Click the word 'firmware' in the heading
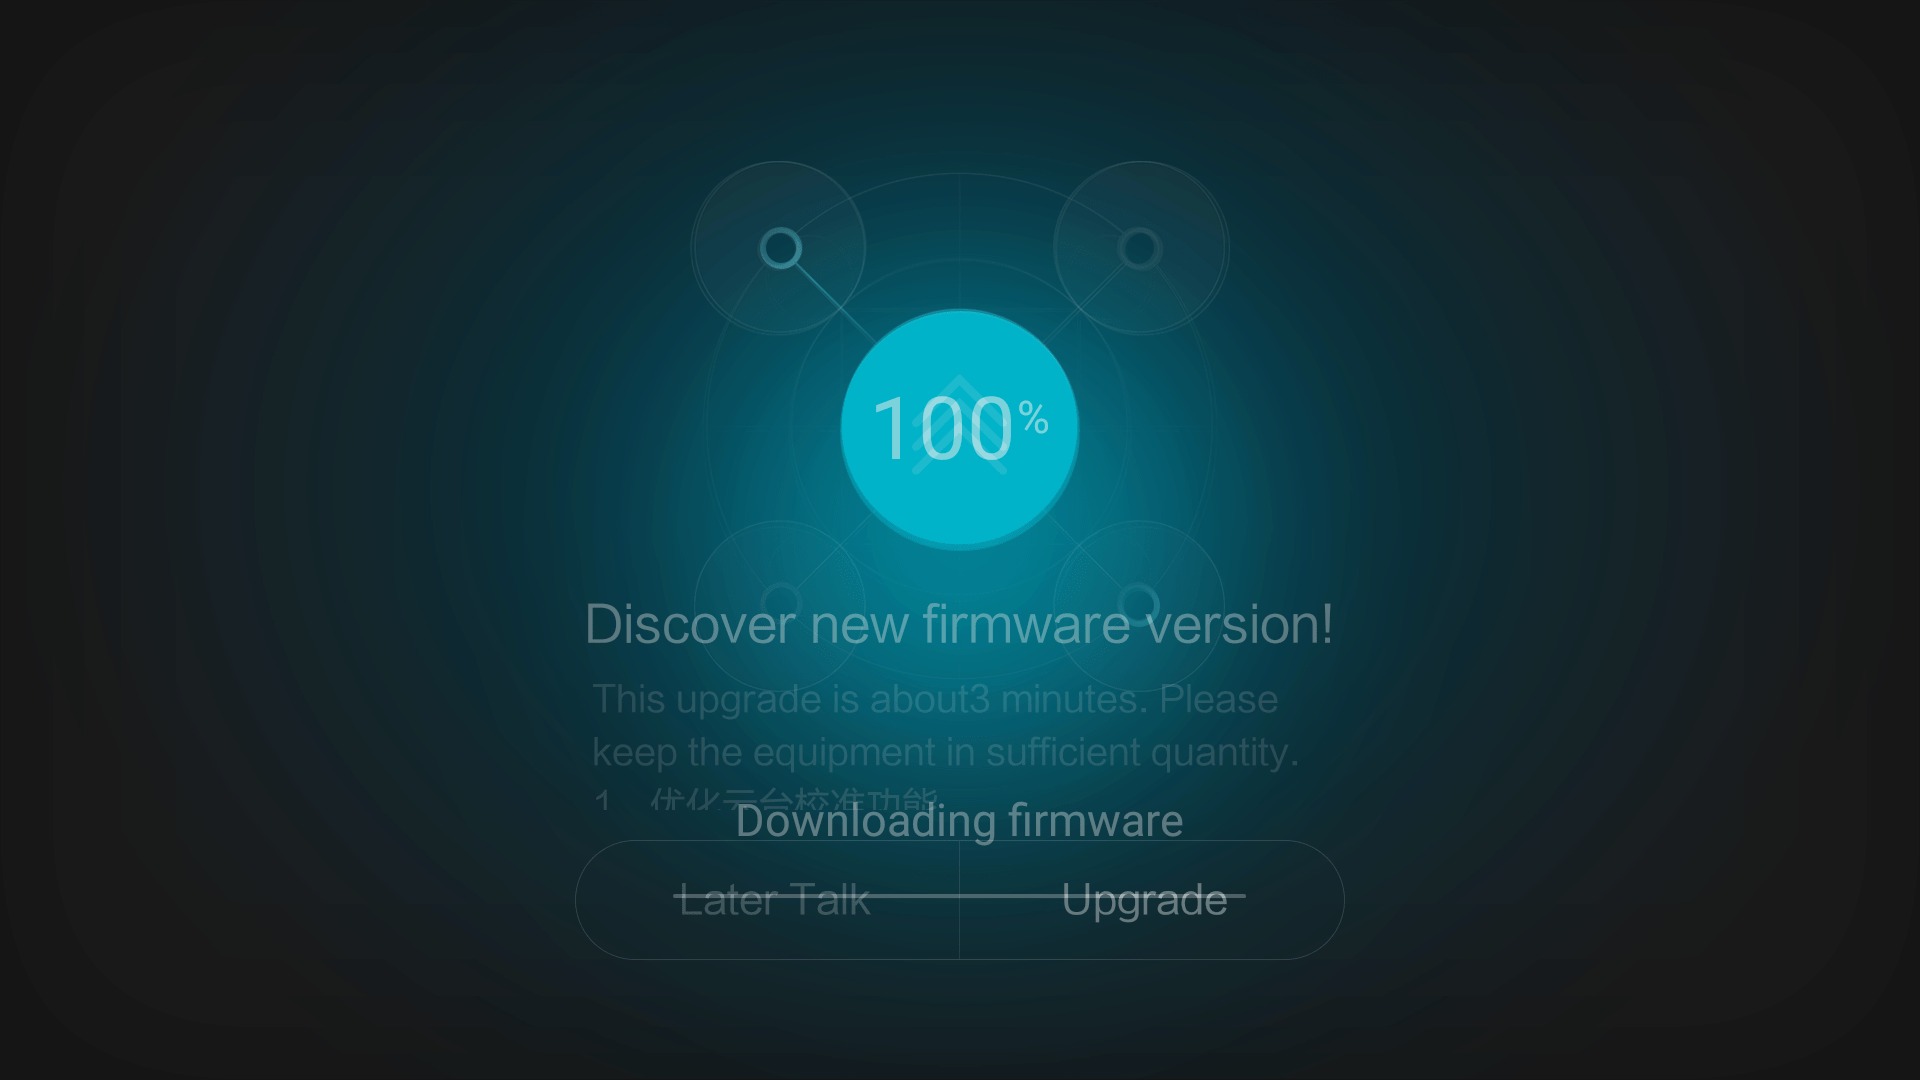The height and width of the screenshot is (1080, 1920). (x=1027, y=625)
